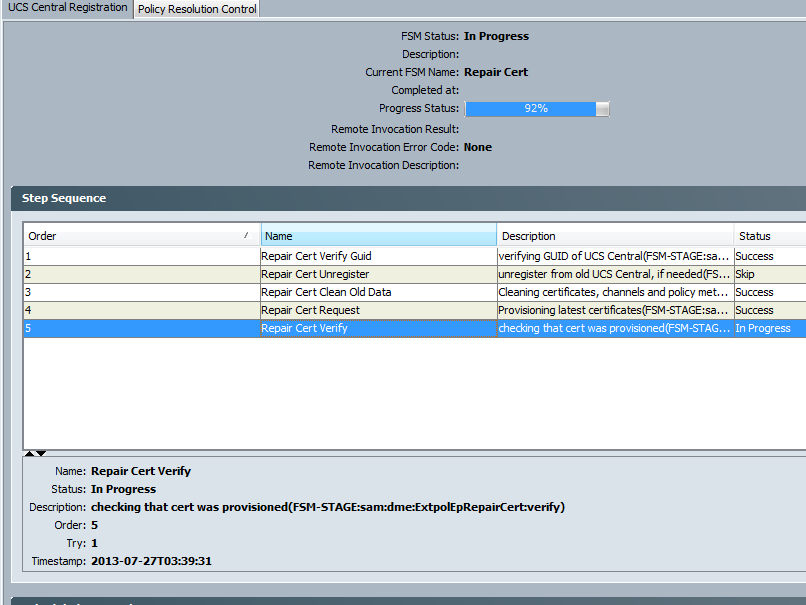Click the Success status of Repair Cert Verify Guid

(x=754, y=256)
